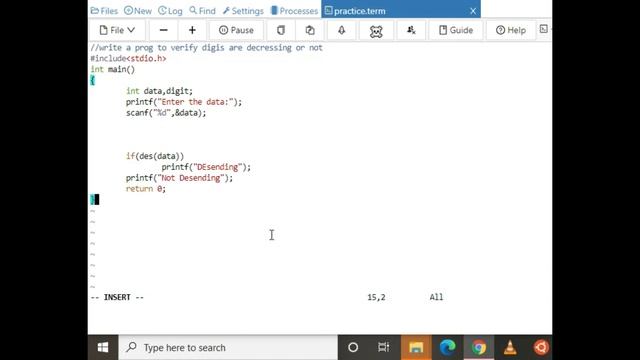Expand the File dropdown menu
The width and height of the screenshot is (640, 360).
point(117,30)
